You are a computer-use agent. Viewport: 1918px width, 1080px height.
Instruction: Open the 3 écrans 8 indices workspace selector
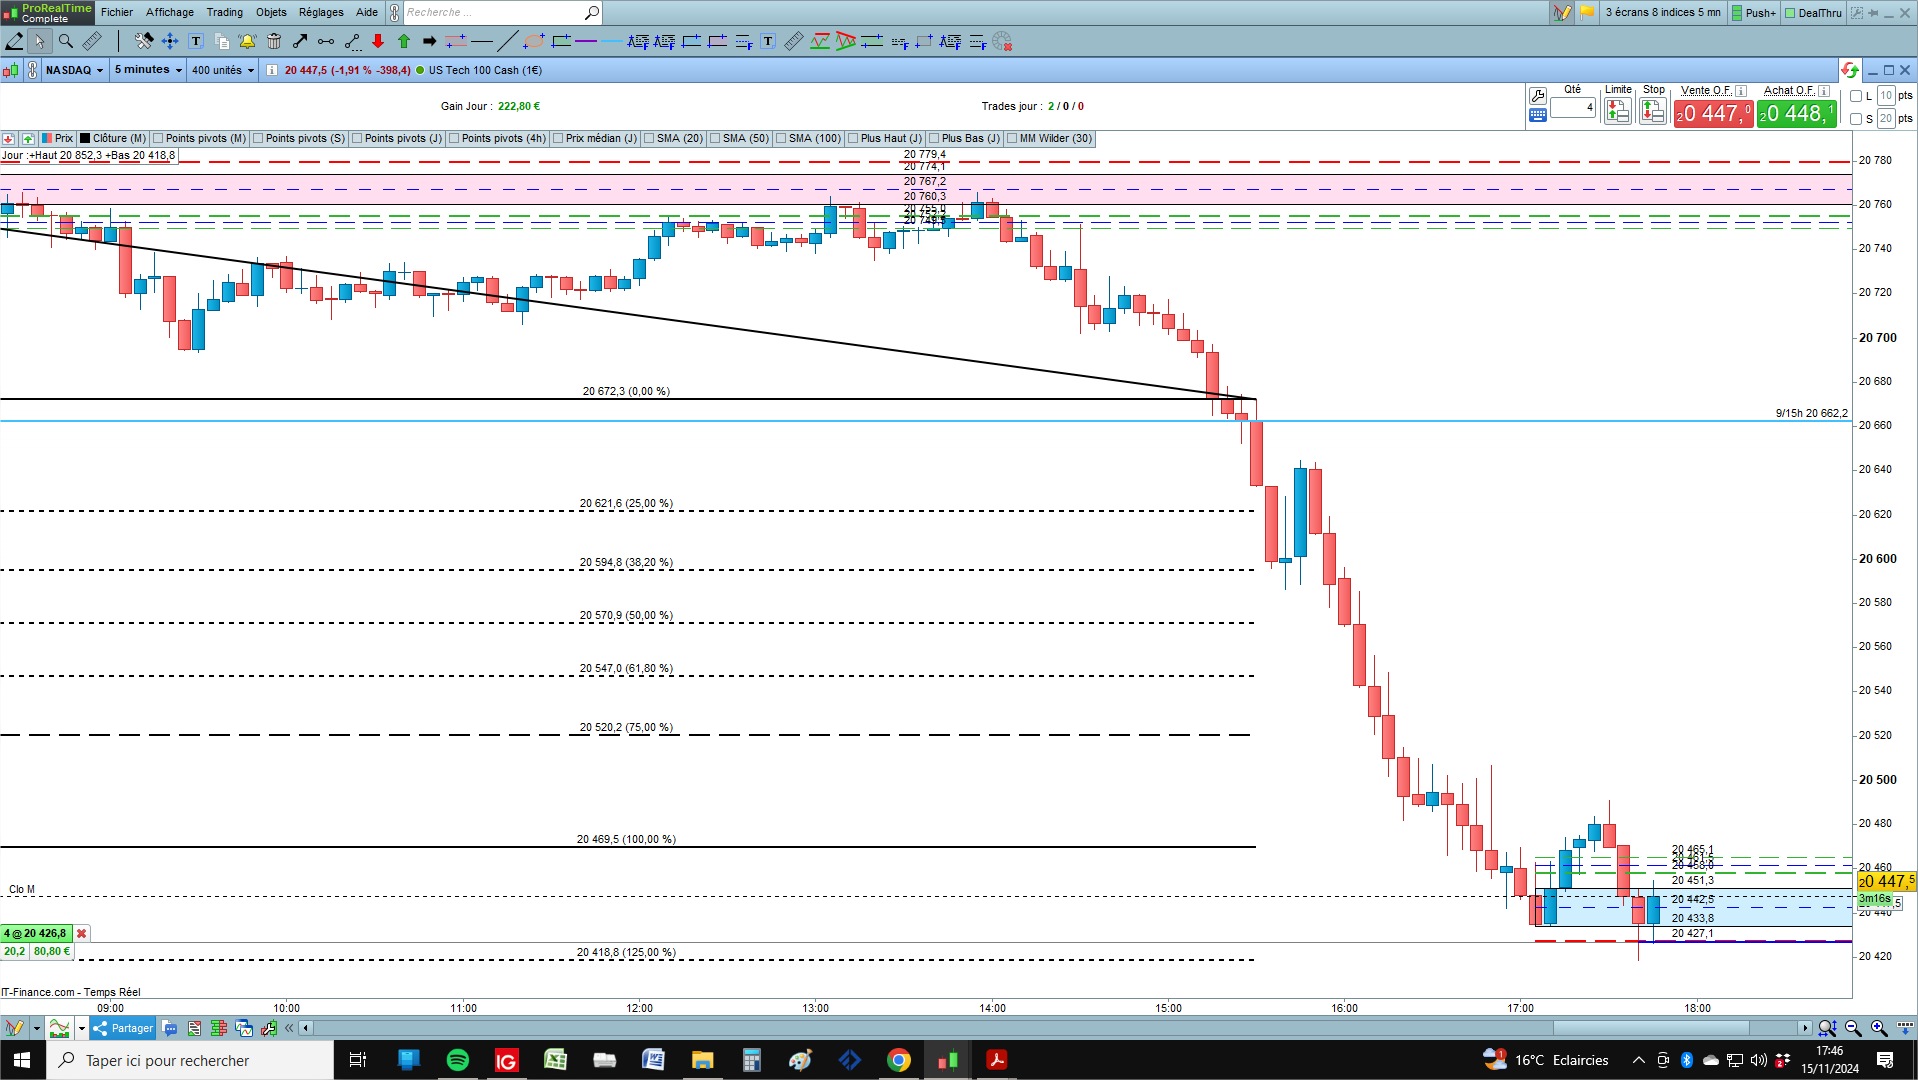[1662, 13]
